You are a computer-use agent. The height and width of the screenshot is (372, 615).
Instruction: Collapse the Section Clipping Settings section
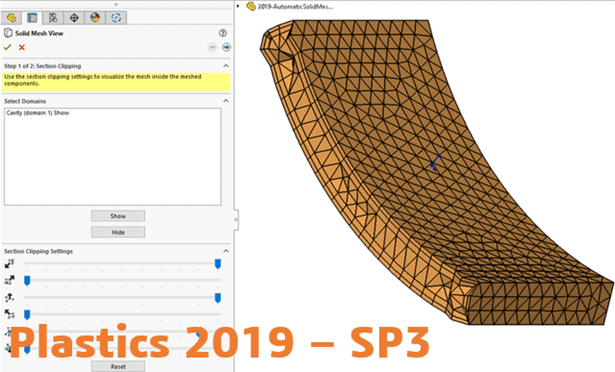(226, 251)
